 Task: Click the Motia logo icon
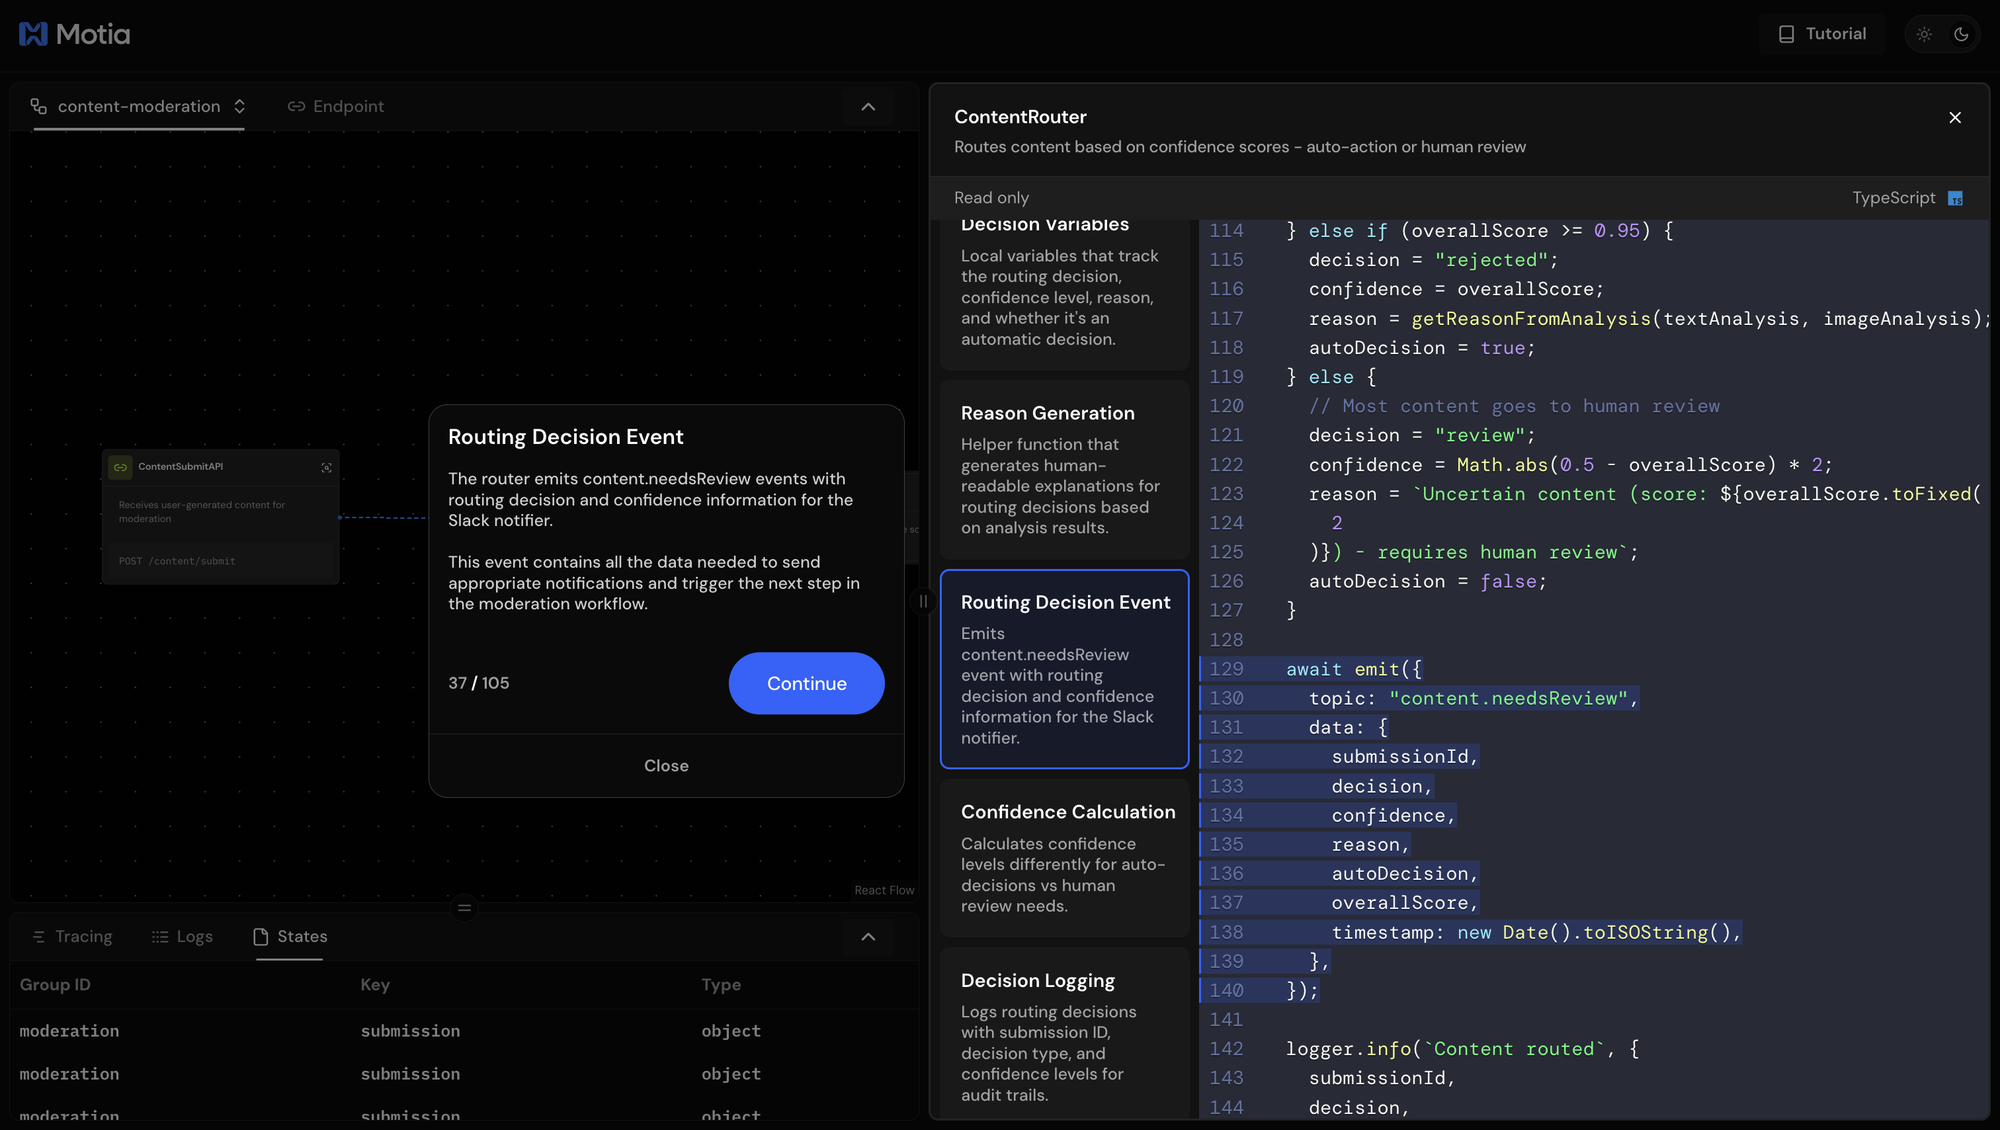pos(33,34)
